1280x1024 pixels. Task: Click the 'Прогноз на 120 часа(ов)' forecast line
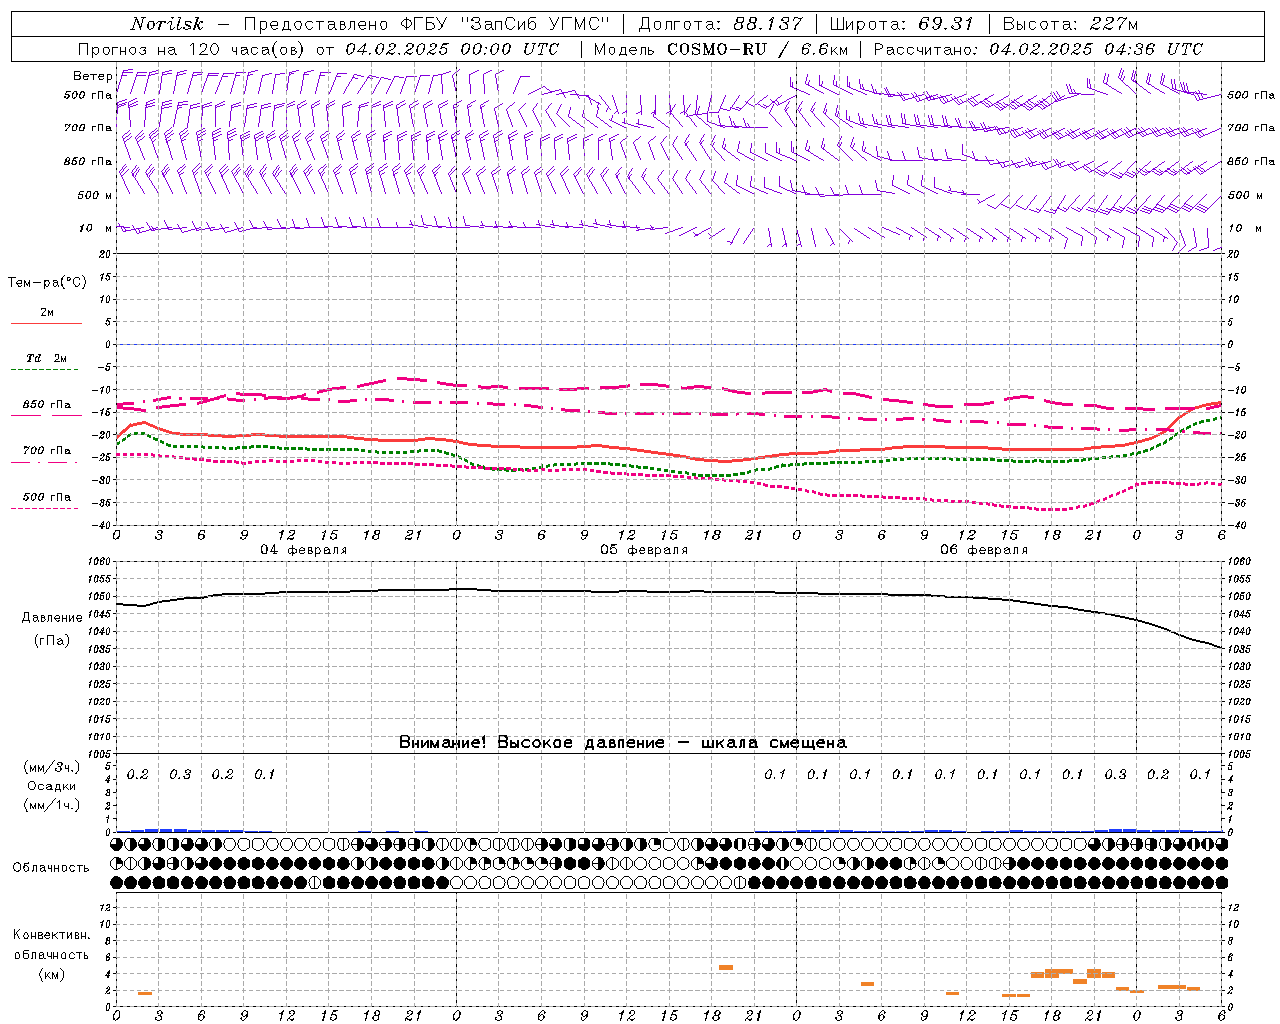191,49
